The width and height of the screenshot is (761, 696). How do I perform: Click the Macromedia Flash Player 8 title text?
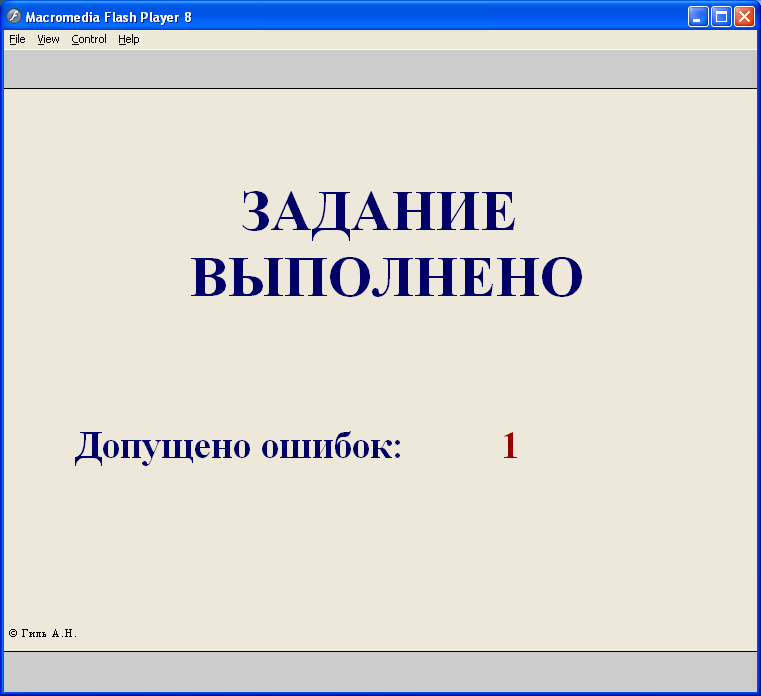click(108, 17)
